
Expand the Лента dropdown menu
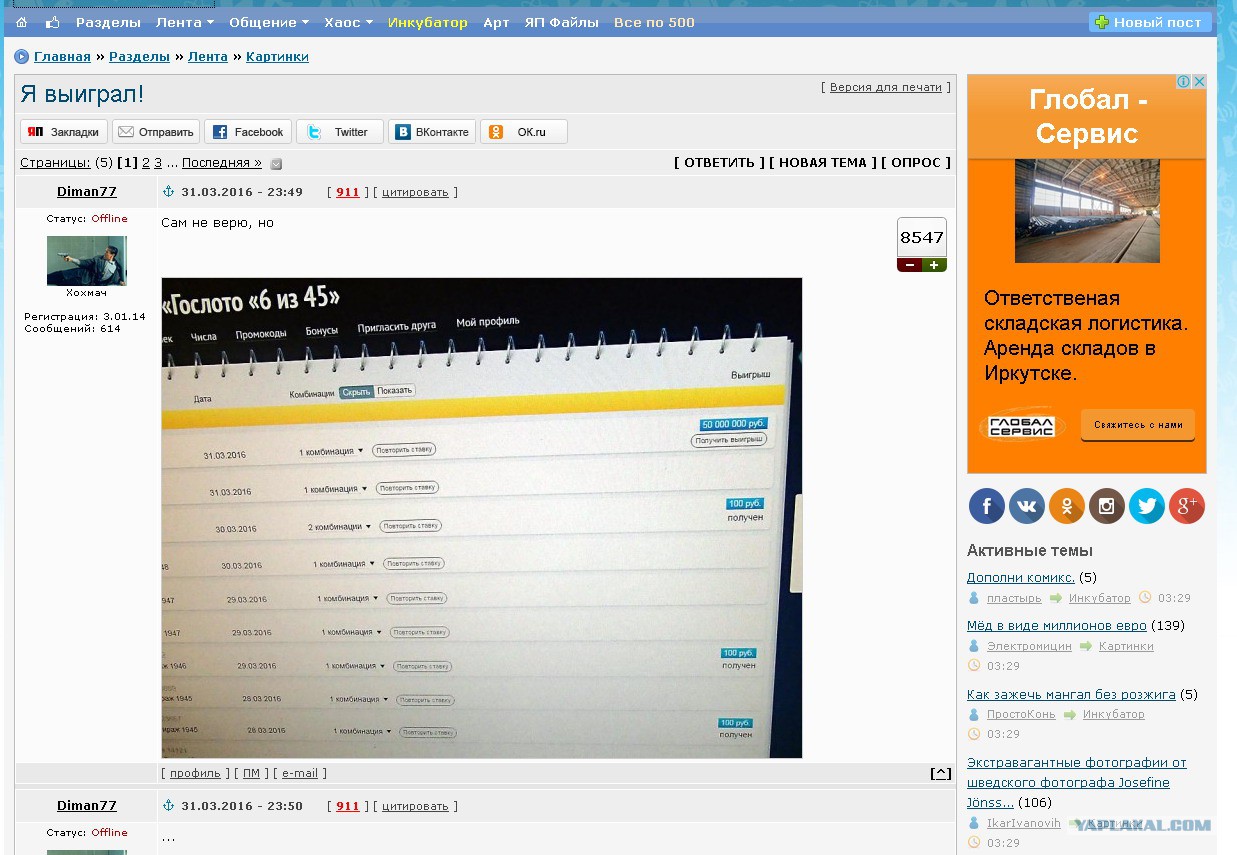click(185, 22)
